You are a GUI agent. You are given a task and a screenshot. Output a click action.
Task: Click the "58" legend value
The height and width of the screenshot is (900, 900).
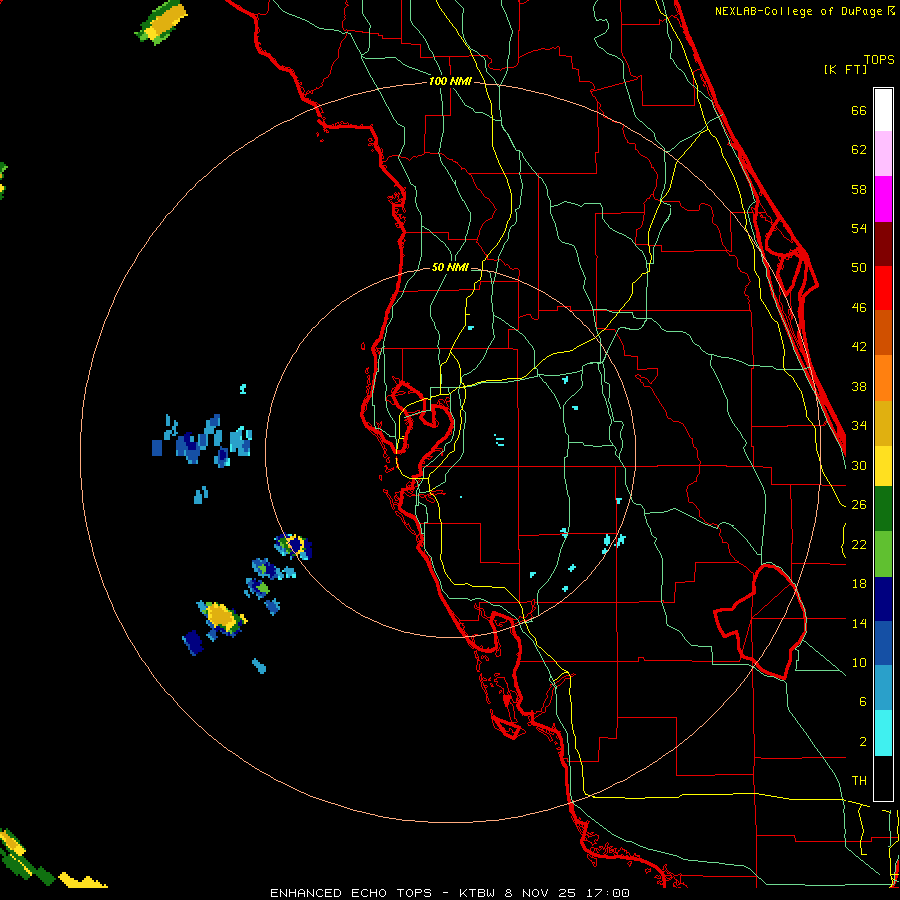tap(859, 189)
